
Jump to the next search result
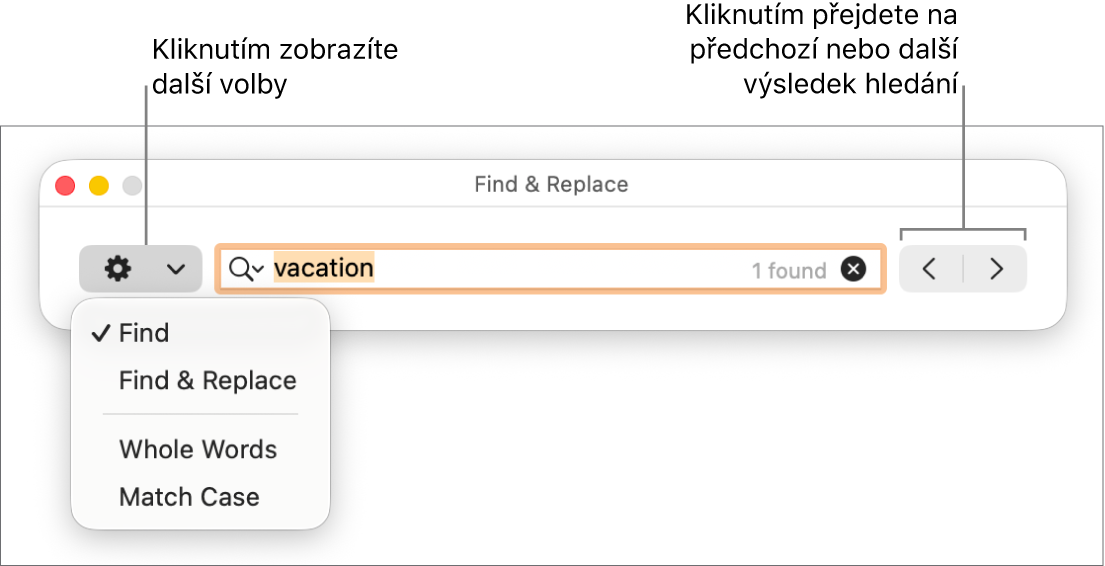coord(996,269)
